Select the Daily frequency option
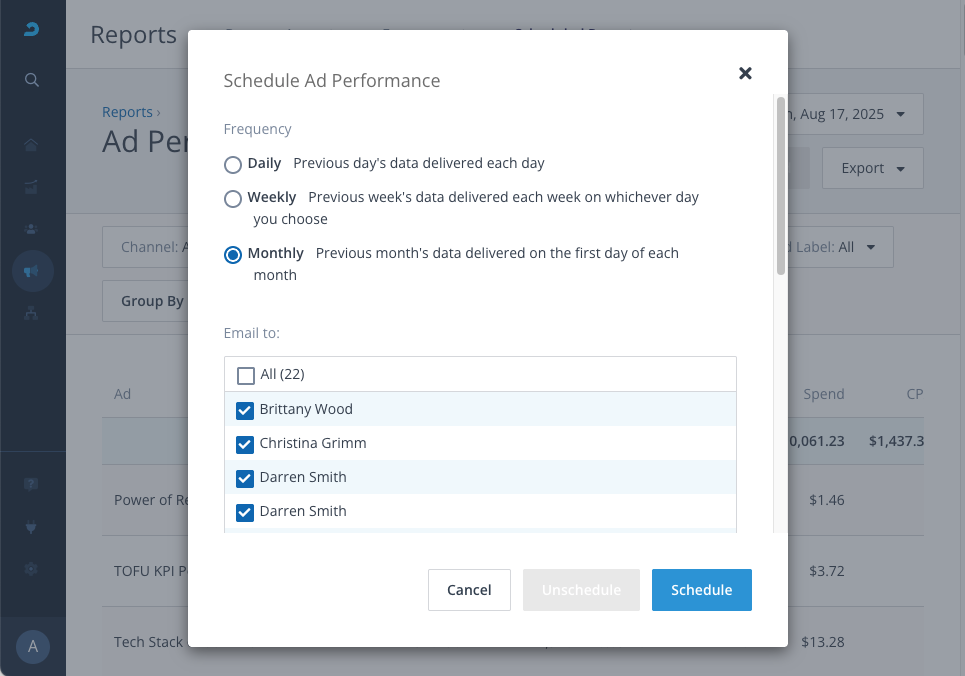965x676 pixels. coord(233,164)
